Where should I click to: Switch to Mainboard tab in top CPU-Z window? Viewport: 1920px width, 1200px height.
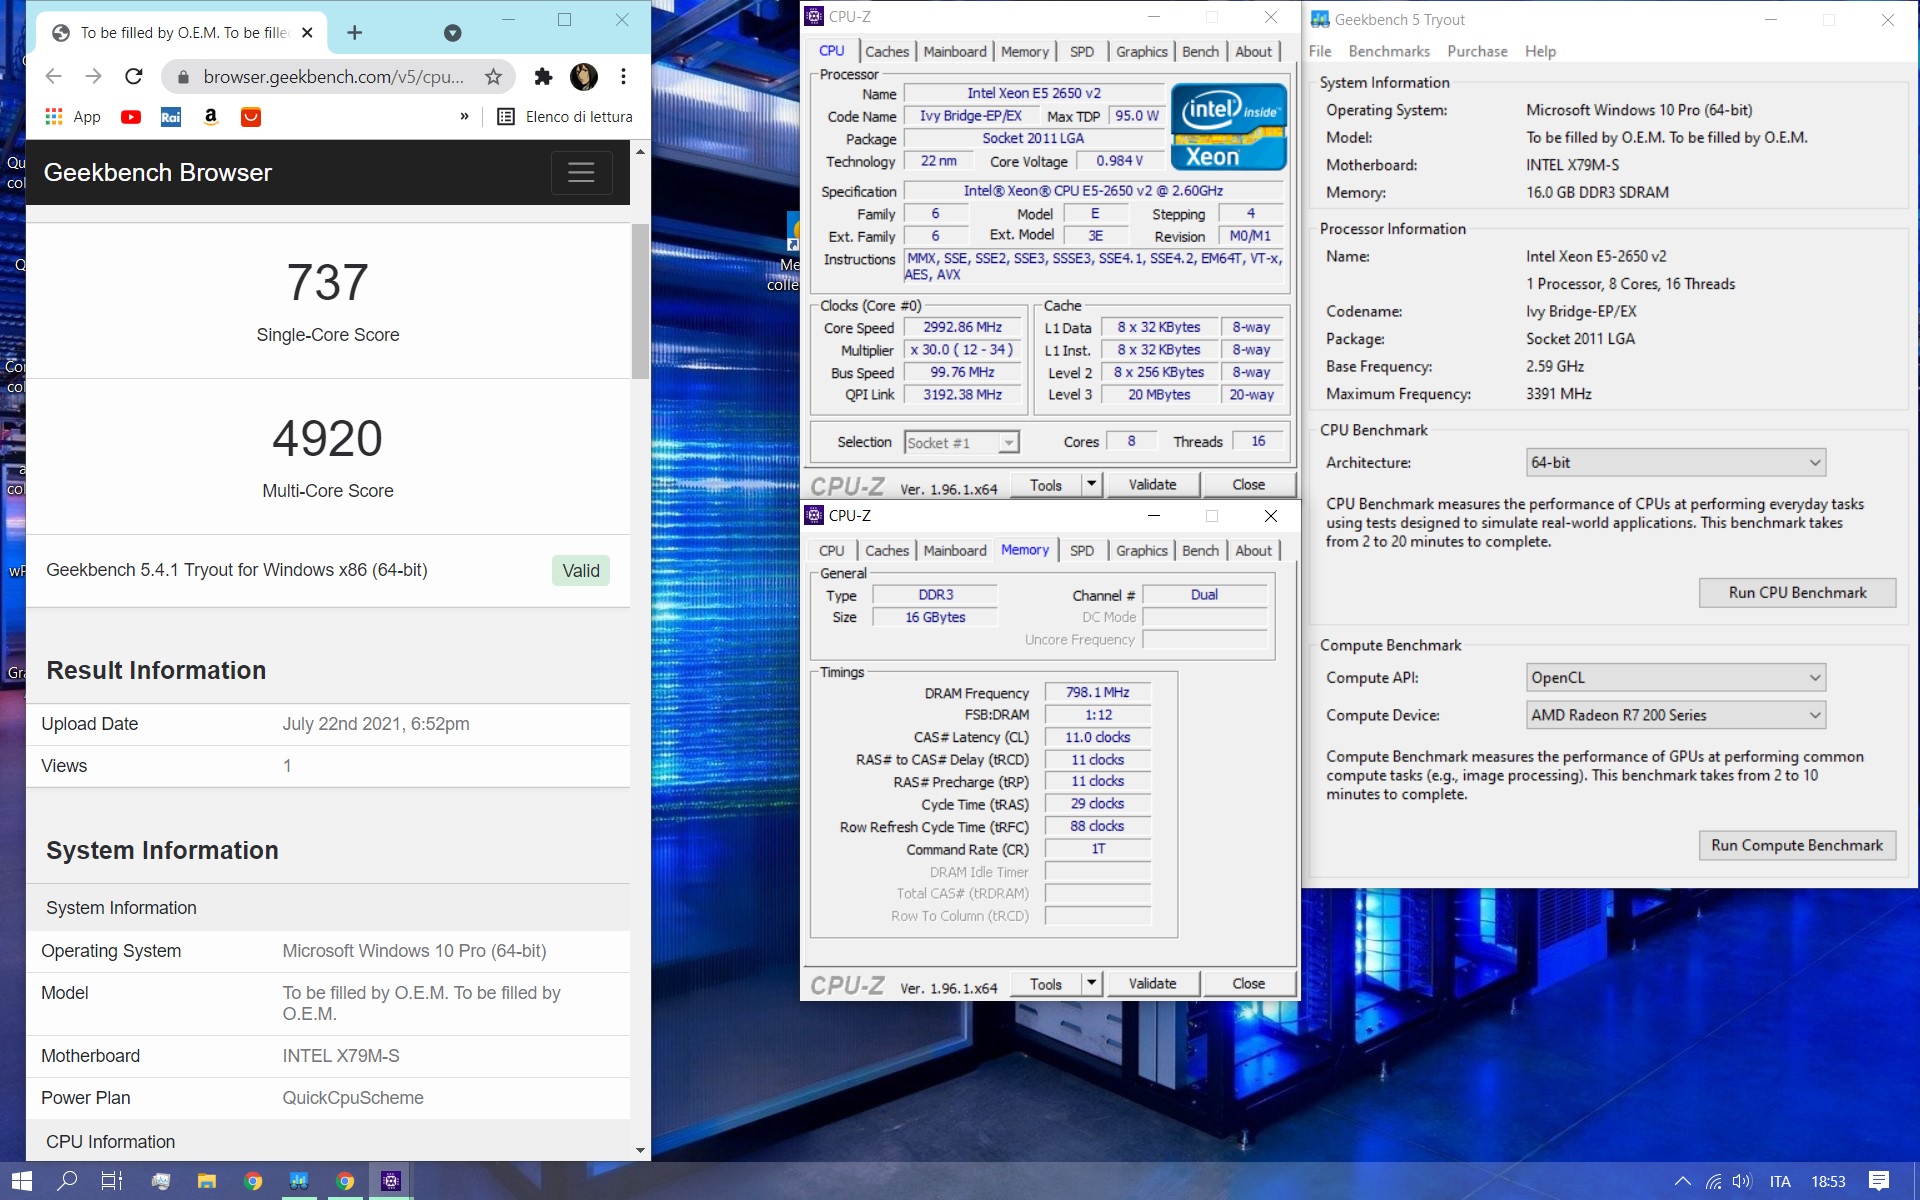pyautogui.click(x=954, y=51)
